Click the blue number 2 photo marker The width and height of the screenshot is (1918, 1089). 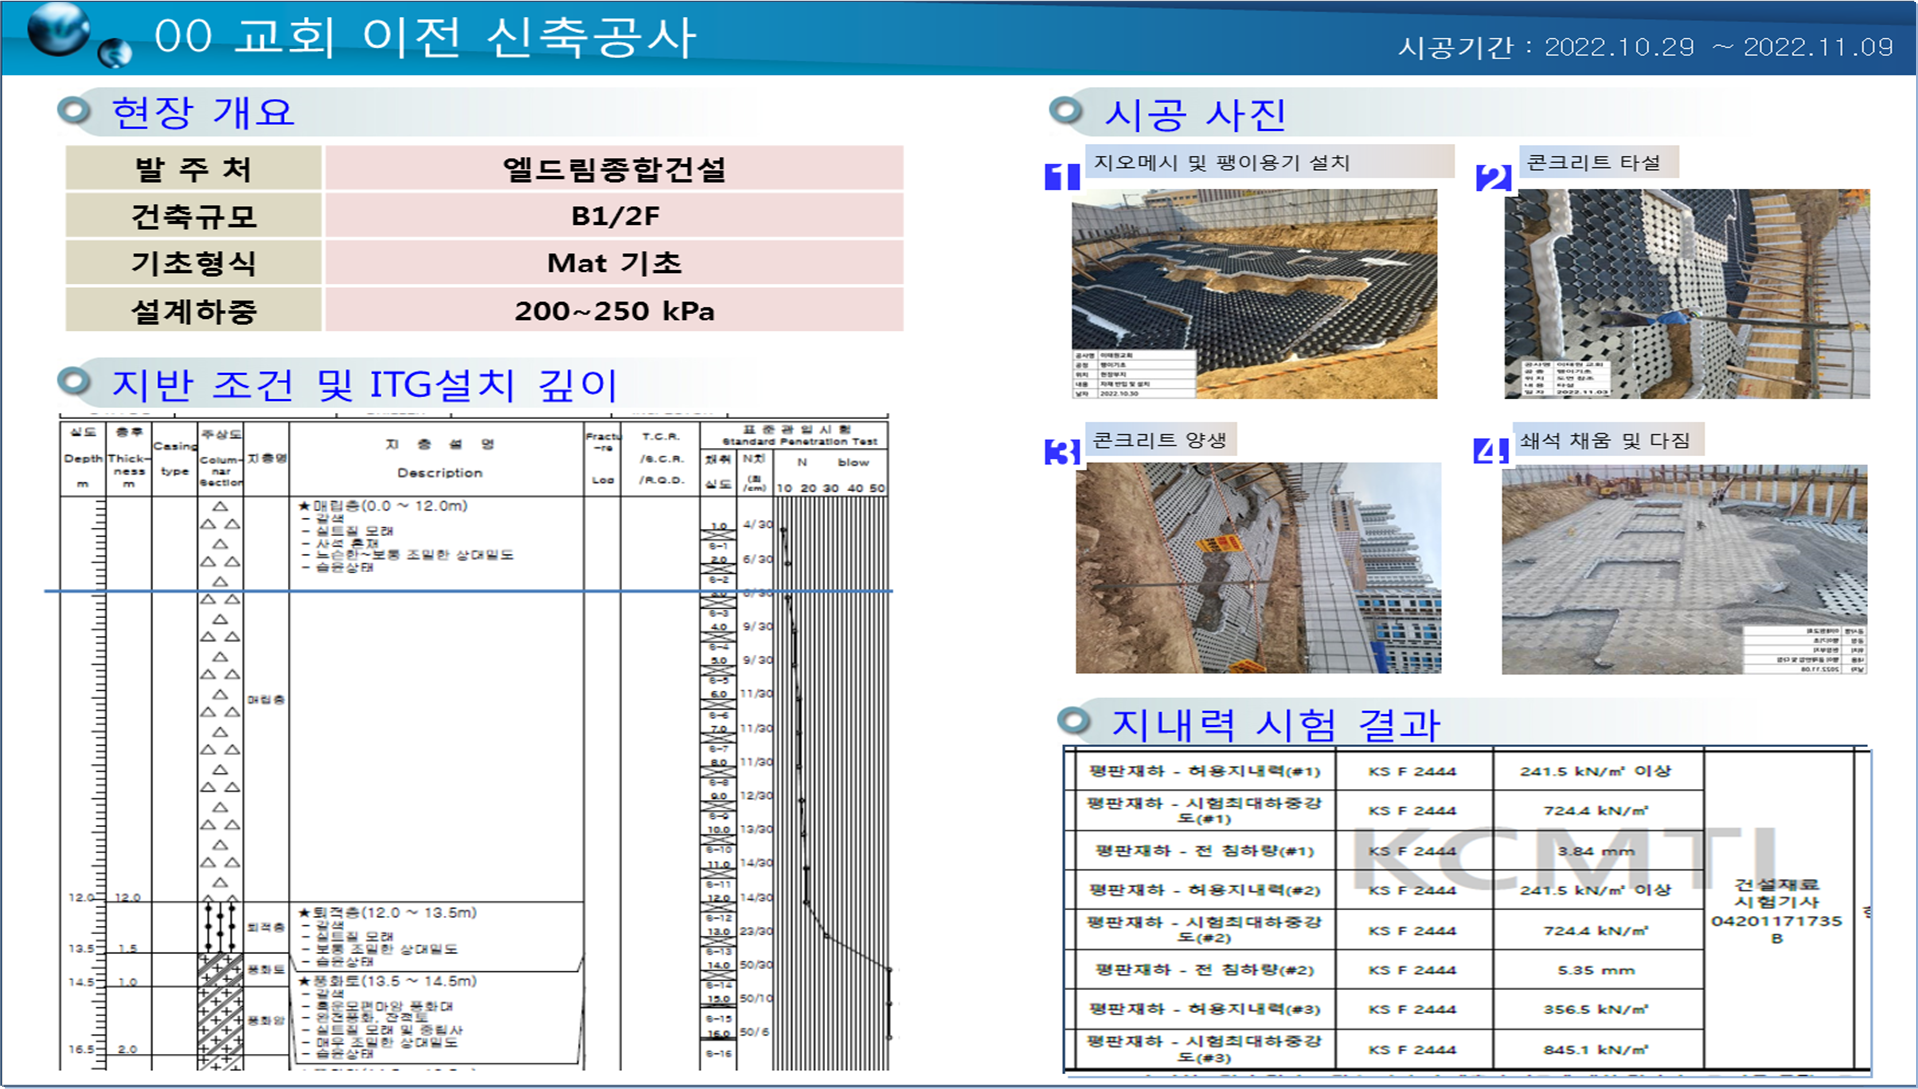click(x=1494, y=177)
